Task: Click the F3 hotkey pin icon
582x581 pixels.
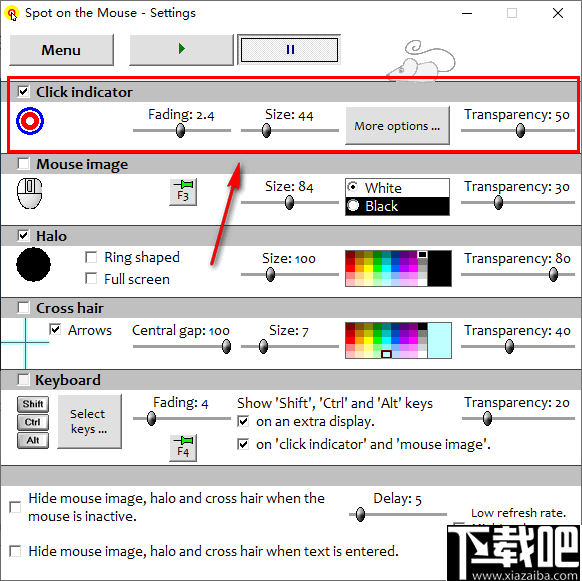Action: 183,192
